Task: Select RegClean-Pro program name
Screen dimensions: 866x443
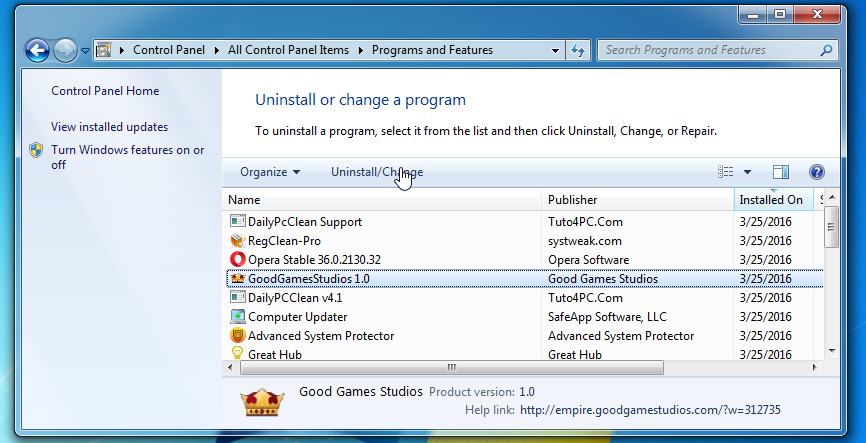Action: 284,241
